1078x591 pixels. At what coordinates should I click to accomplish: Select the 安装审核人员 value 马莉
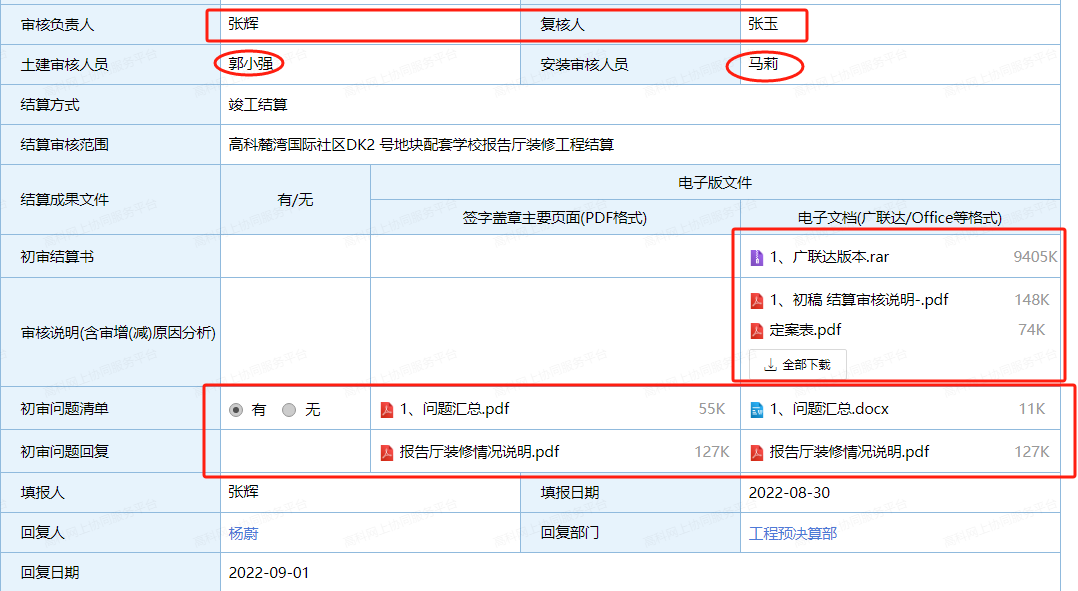point(763,64)
